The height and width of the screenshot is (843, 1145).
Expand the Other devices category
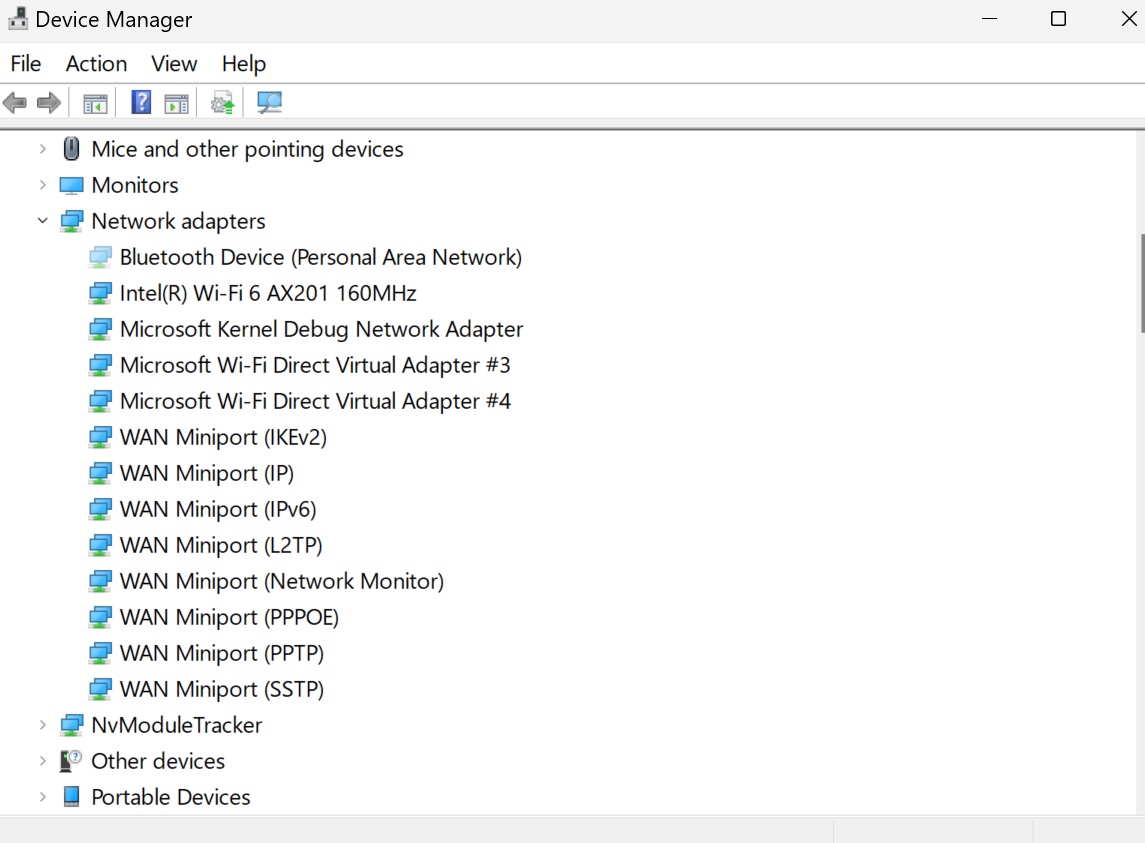pos(42,760)
